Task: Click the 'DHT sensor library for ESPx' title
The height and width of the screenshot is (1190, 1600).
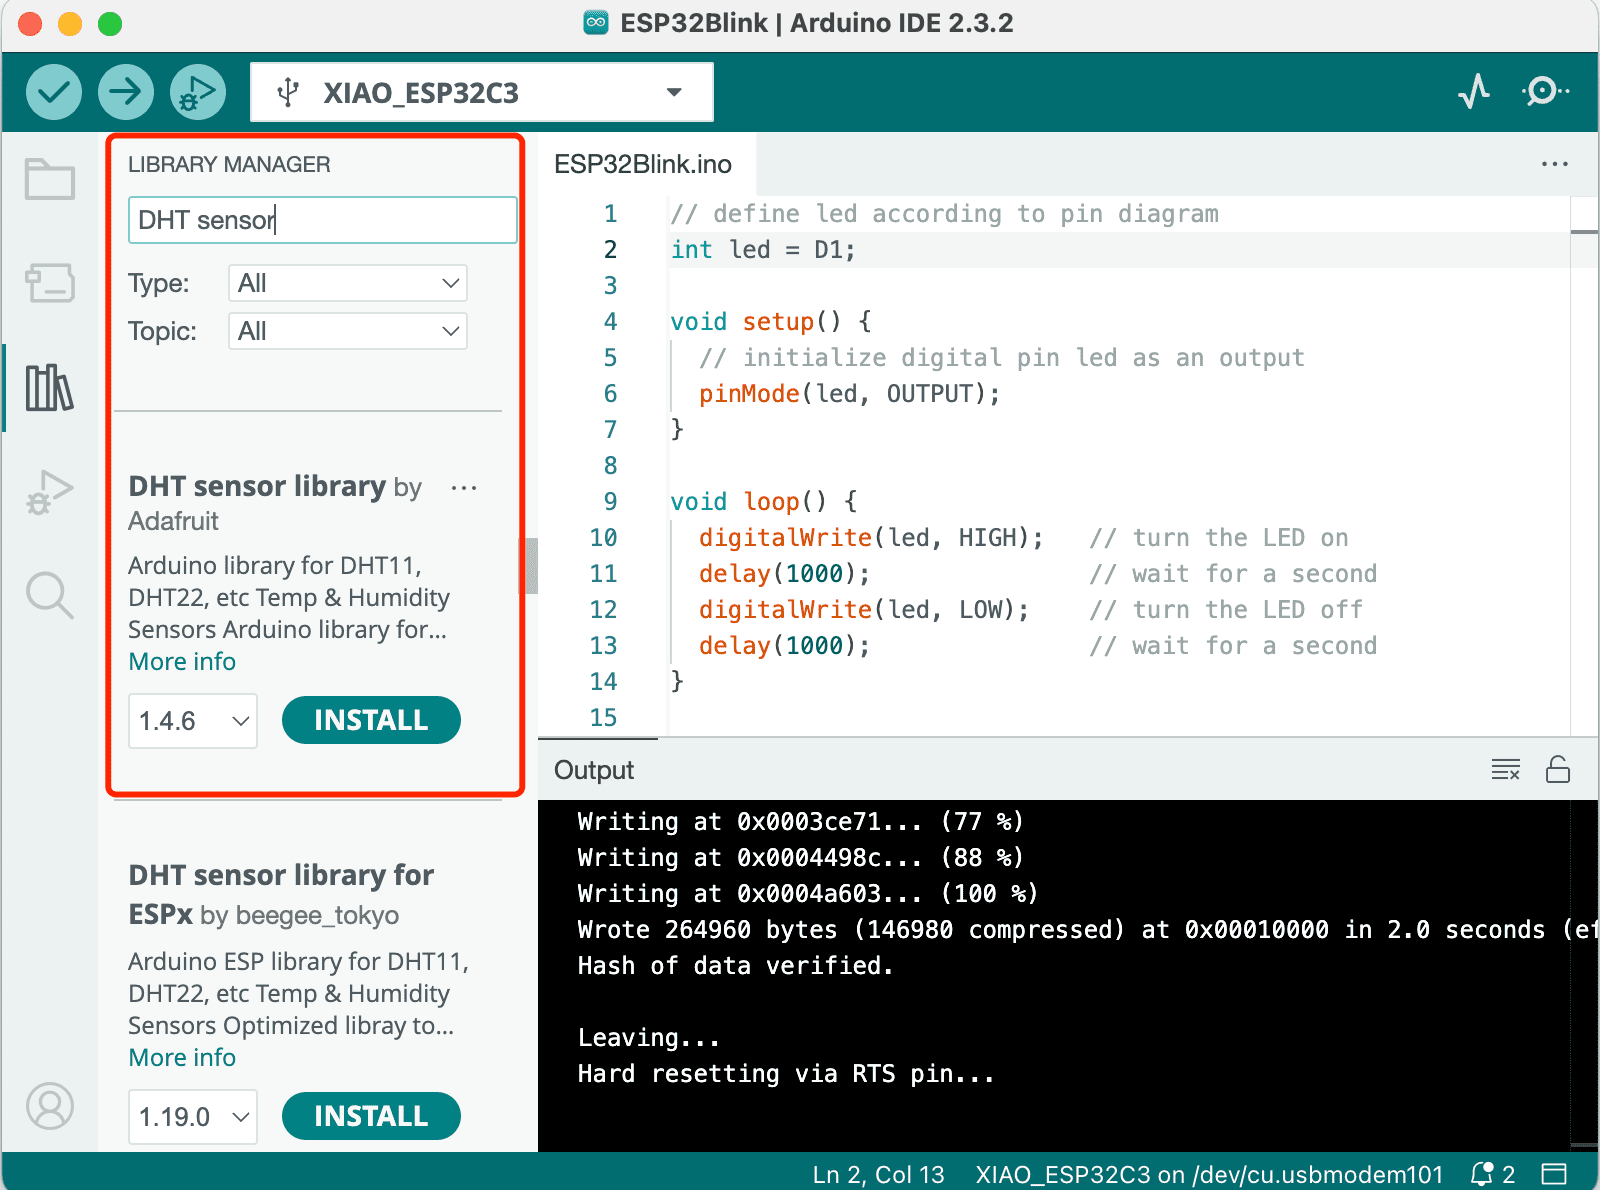Action: (281, 894)
